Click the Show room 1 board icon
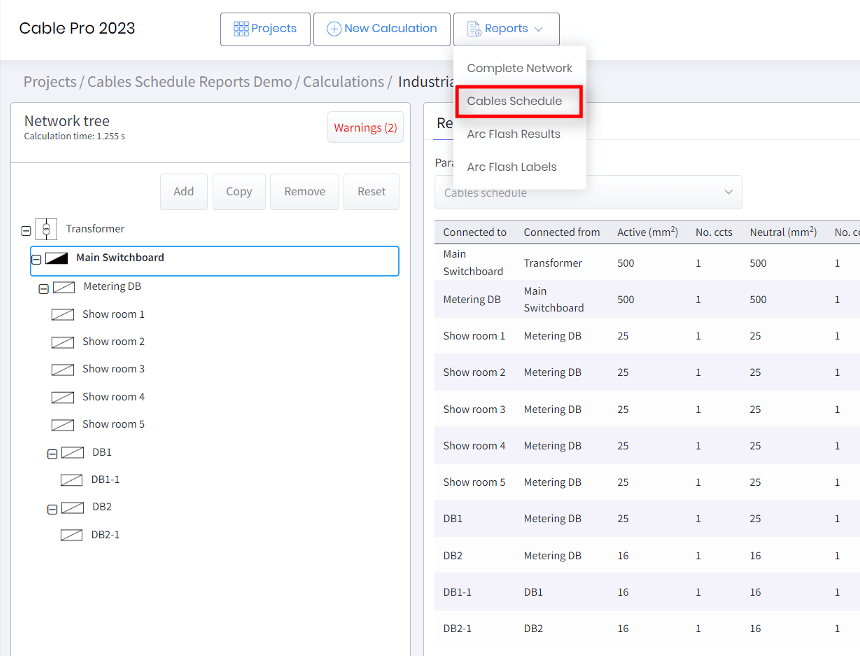 tap(62, 314)
